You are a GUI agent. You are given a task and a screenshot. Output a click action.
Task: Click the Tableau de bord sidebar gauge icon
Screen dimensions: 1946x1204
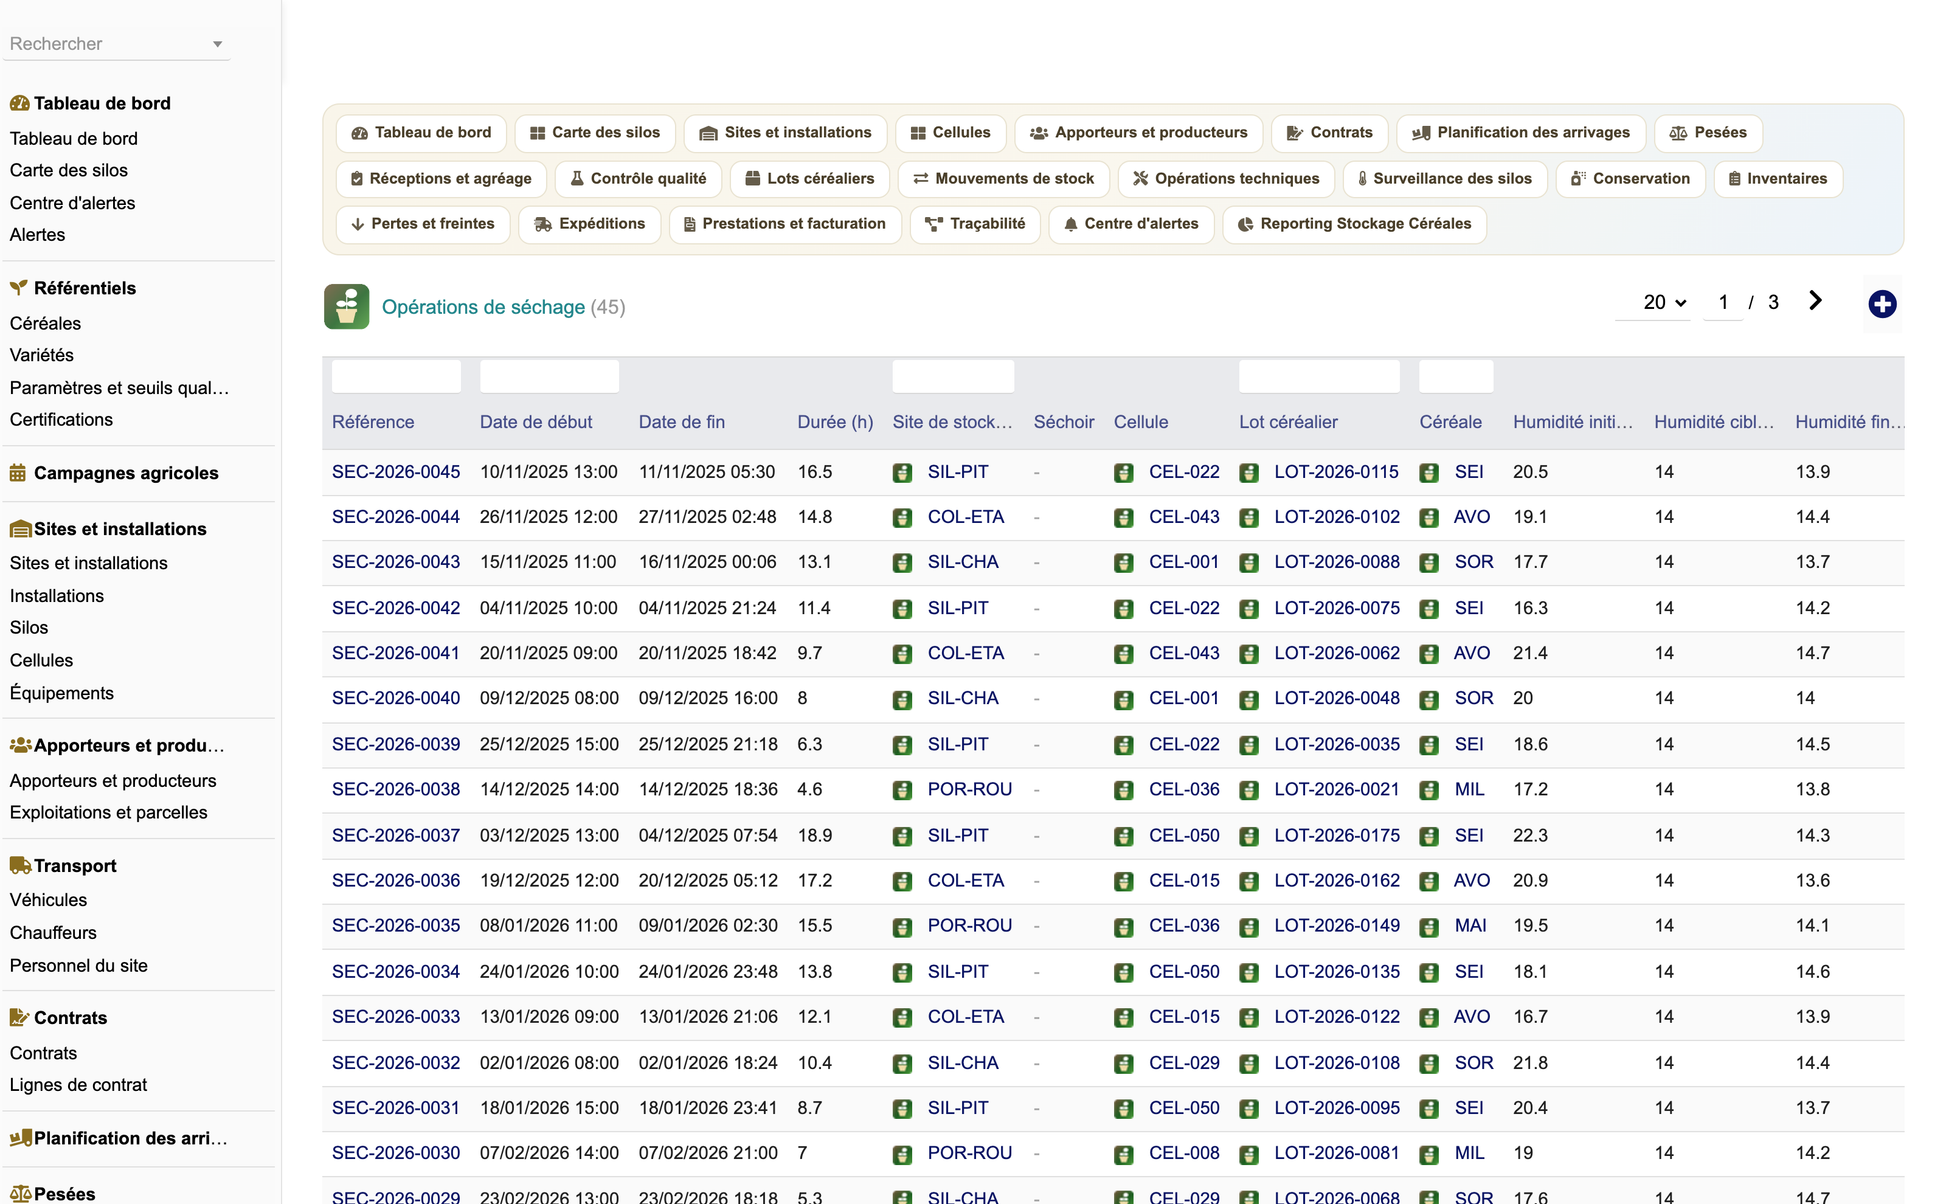coord(19,103)
